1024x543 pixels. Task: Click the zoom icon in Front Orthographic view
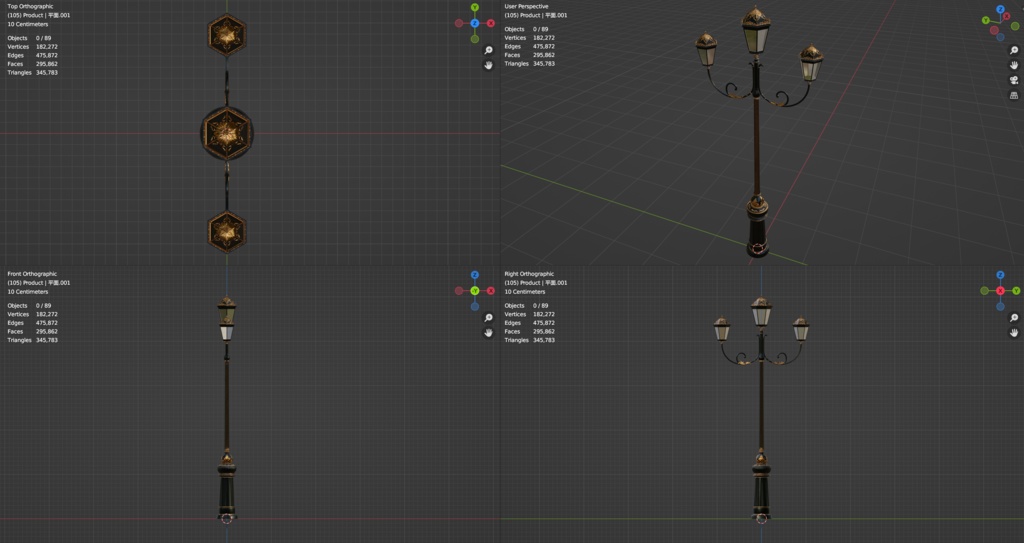click(488, 318)
